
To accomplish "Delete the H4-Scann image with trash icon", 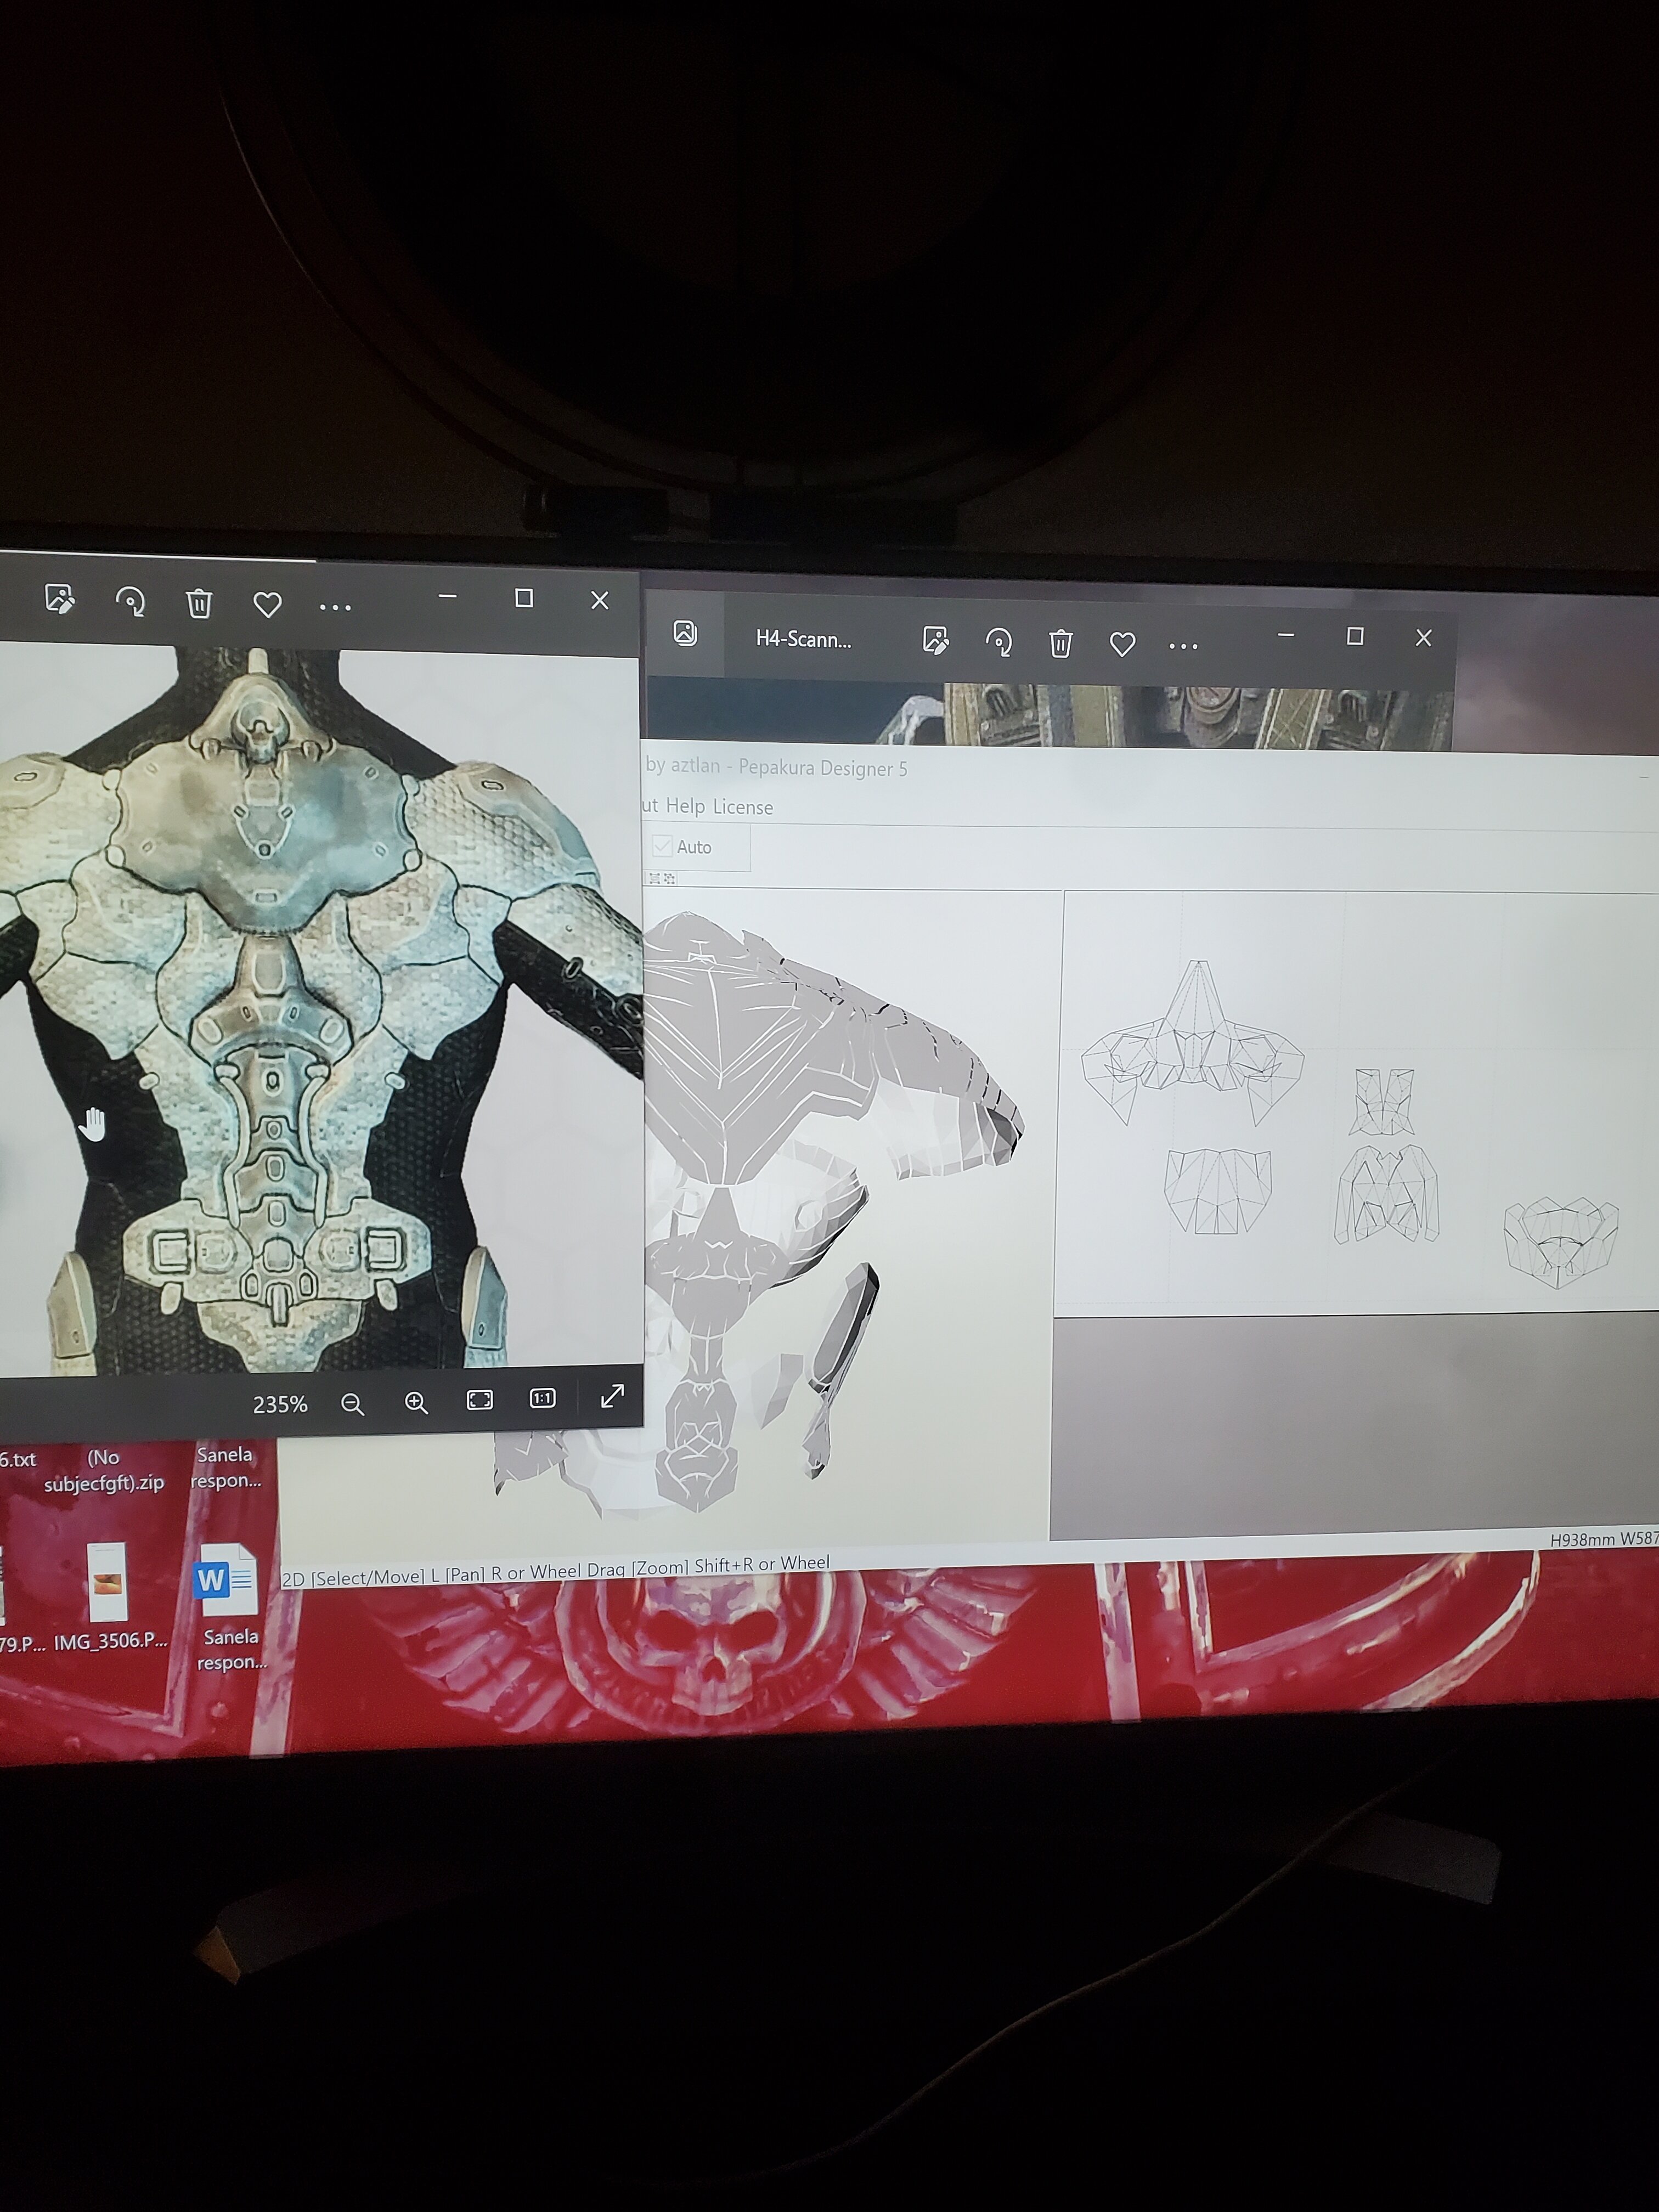I will 1061,643.
